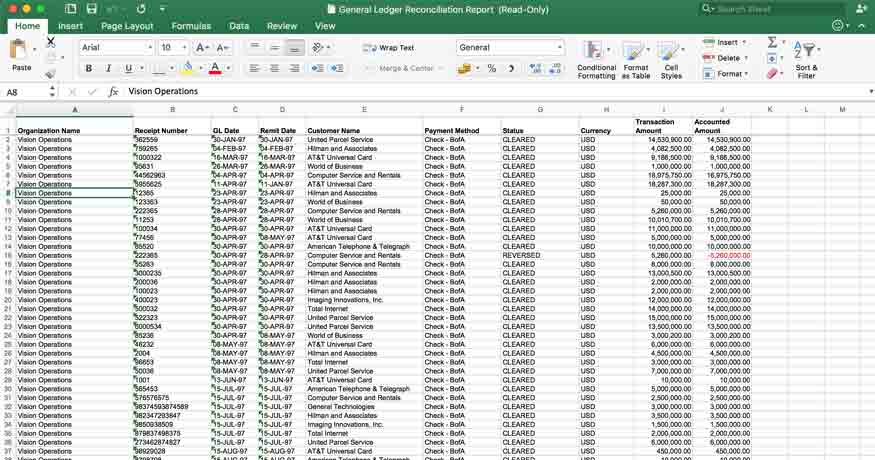The width and height of the screenshot is (875, 460).
Task: Click the Format as Table button
Action: coord(636,59)
